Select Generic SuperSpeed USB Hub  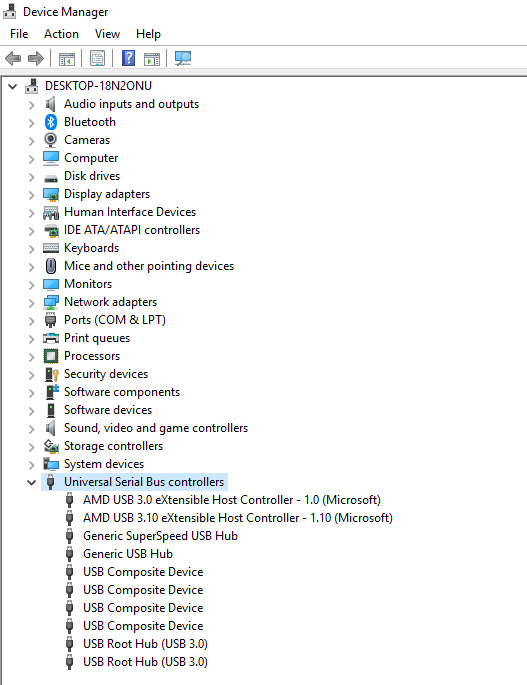click(x=160, y=536)
